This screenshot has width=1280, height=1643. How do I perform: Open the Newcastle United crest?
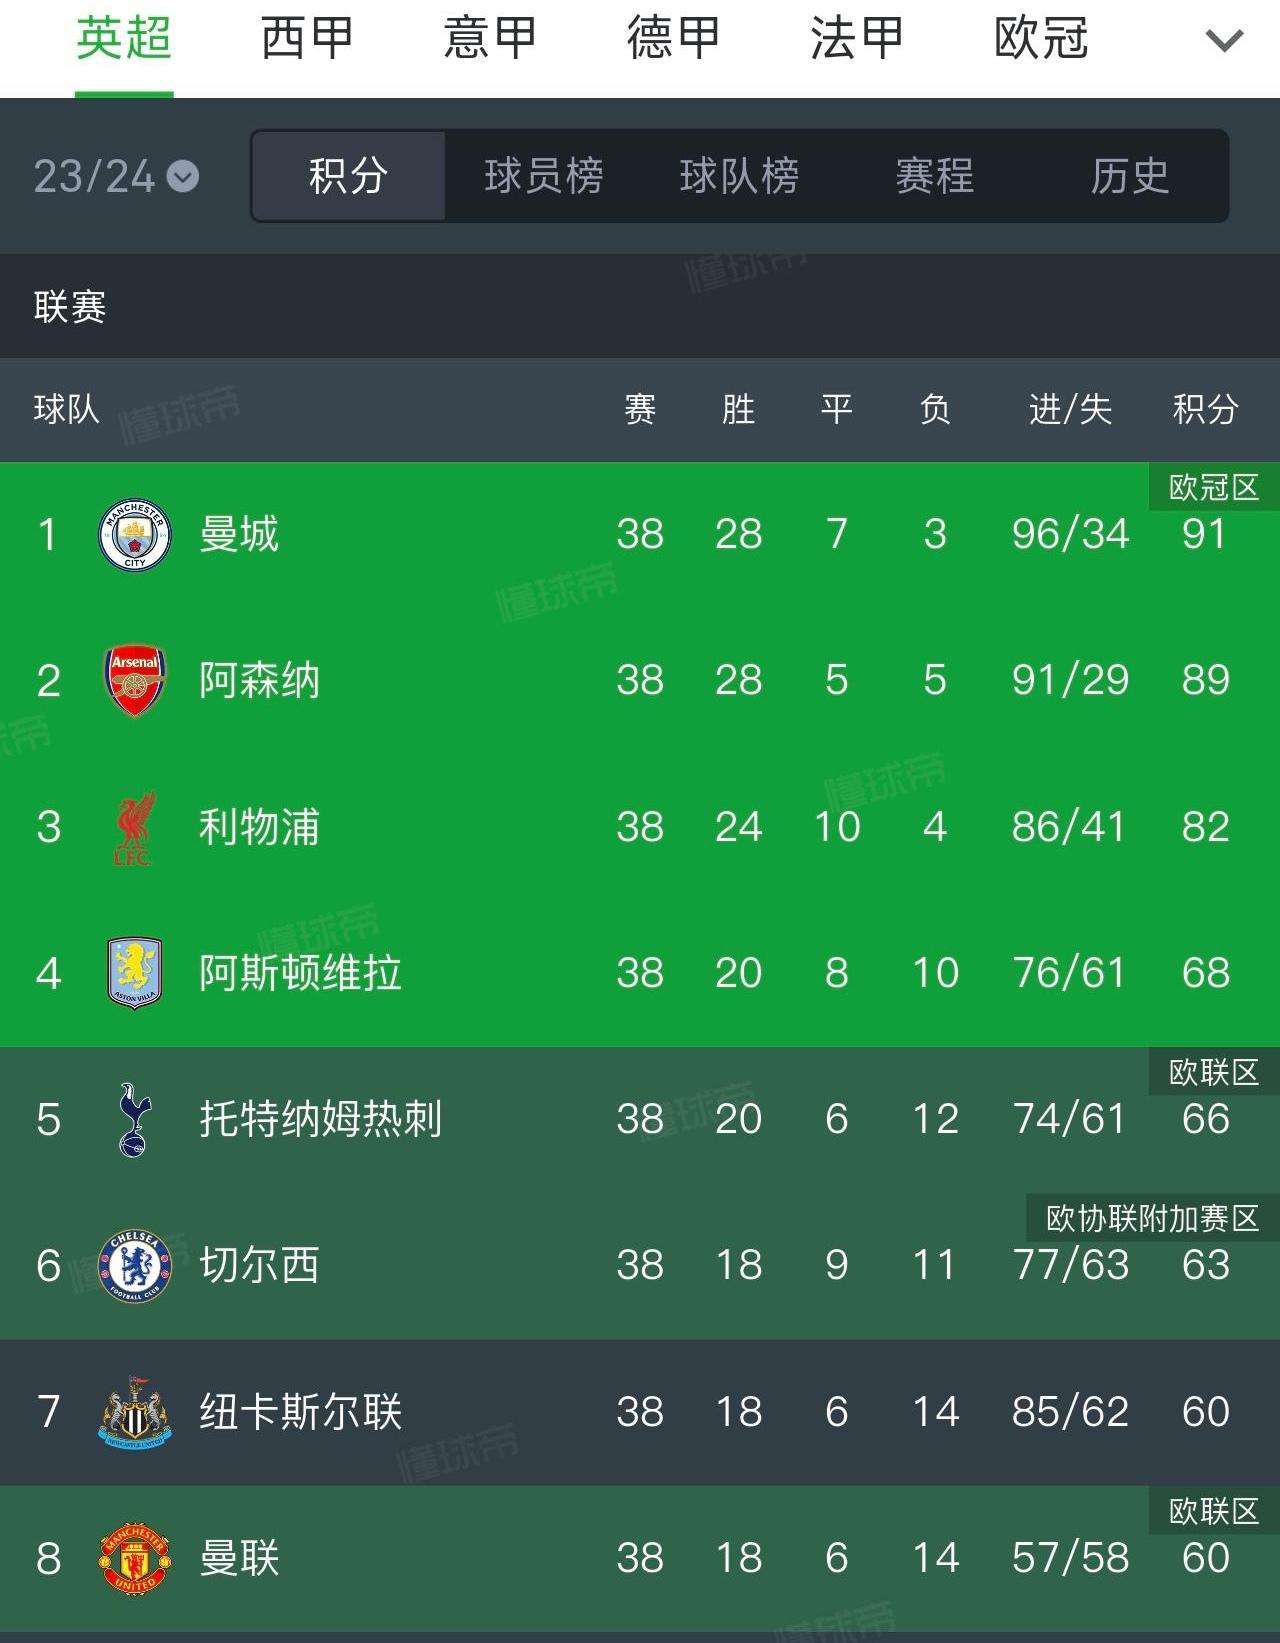135,1412
